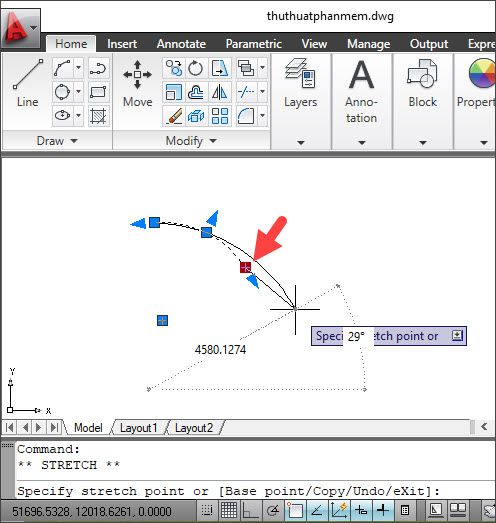Select the Arc tool in Draw panel
Viewport: 496px width, 523px height.
coord(62,68)
